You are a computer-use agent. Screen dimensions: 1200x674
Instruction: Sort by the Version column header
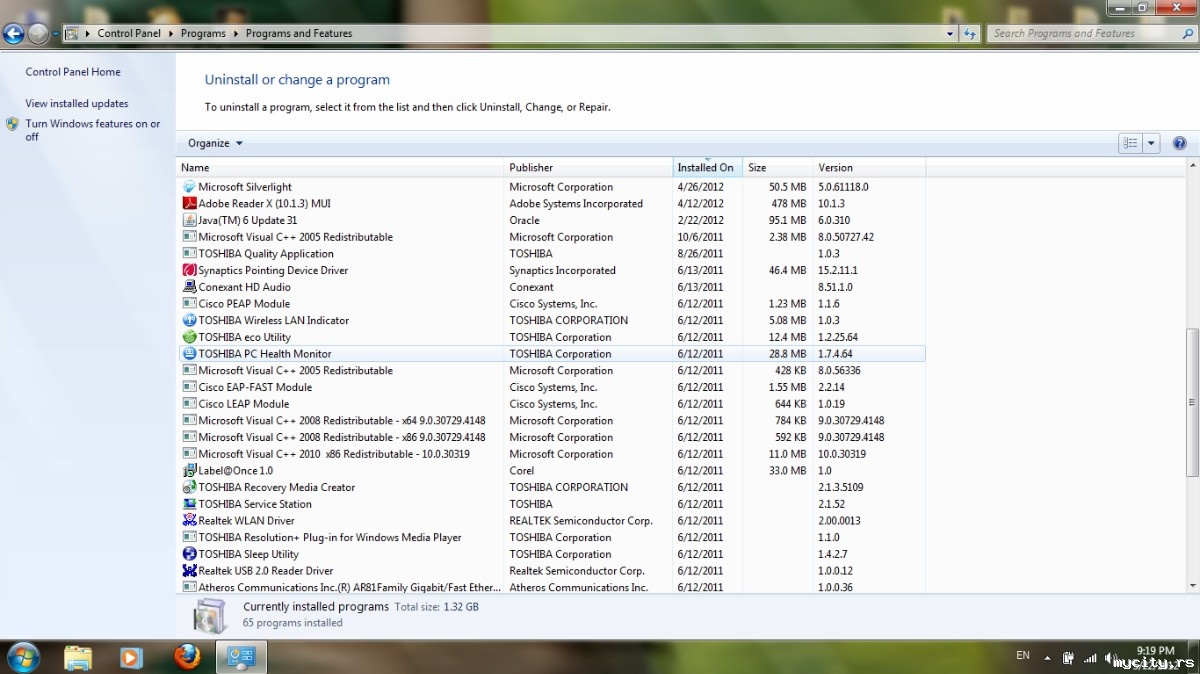pyautogui.click(x=869, y=167)
